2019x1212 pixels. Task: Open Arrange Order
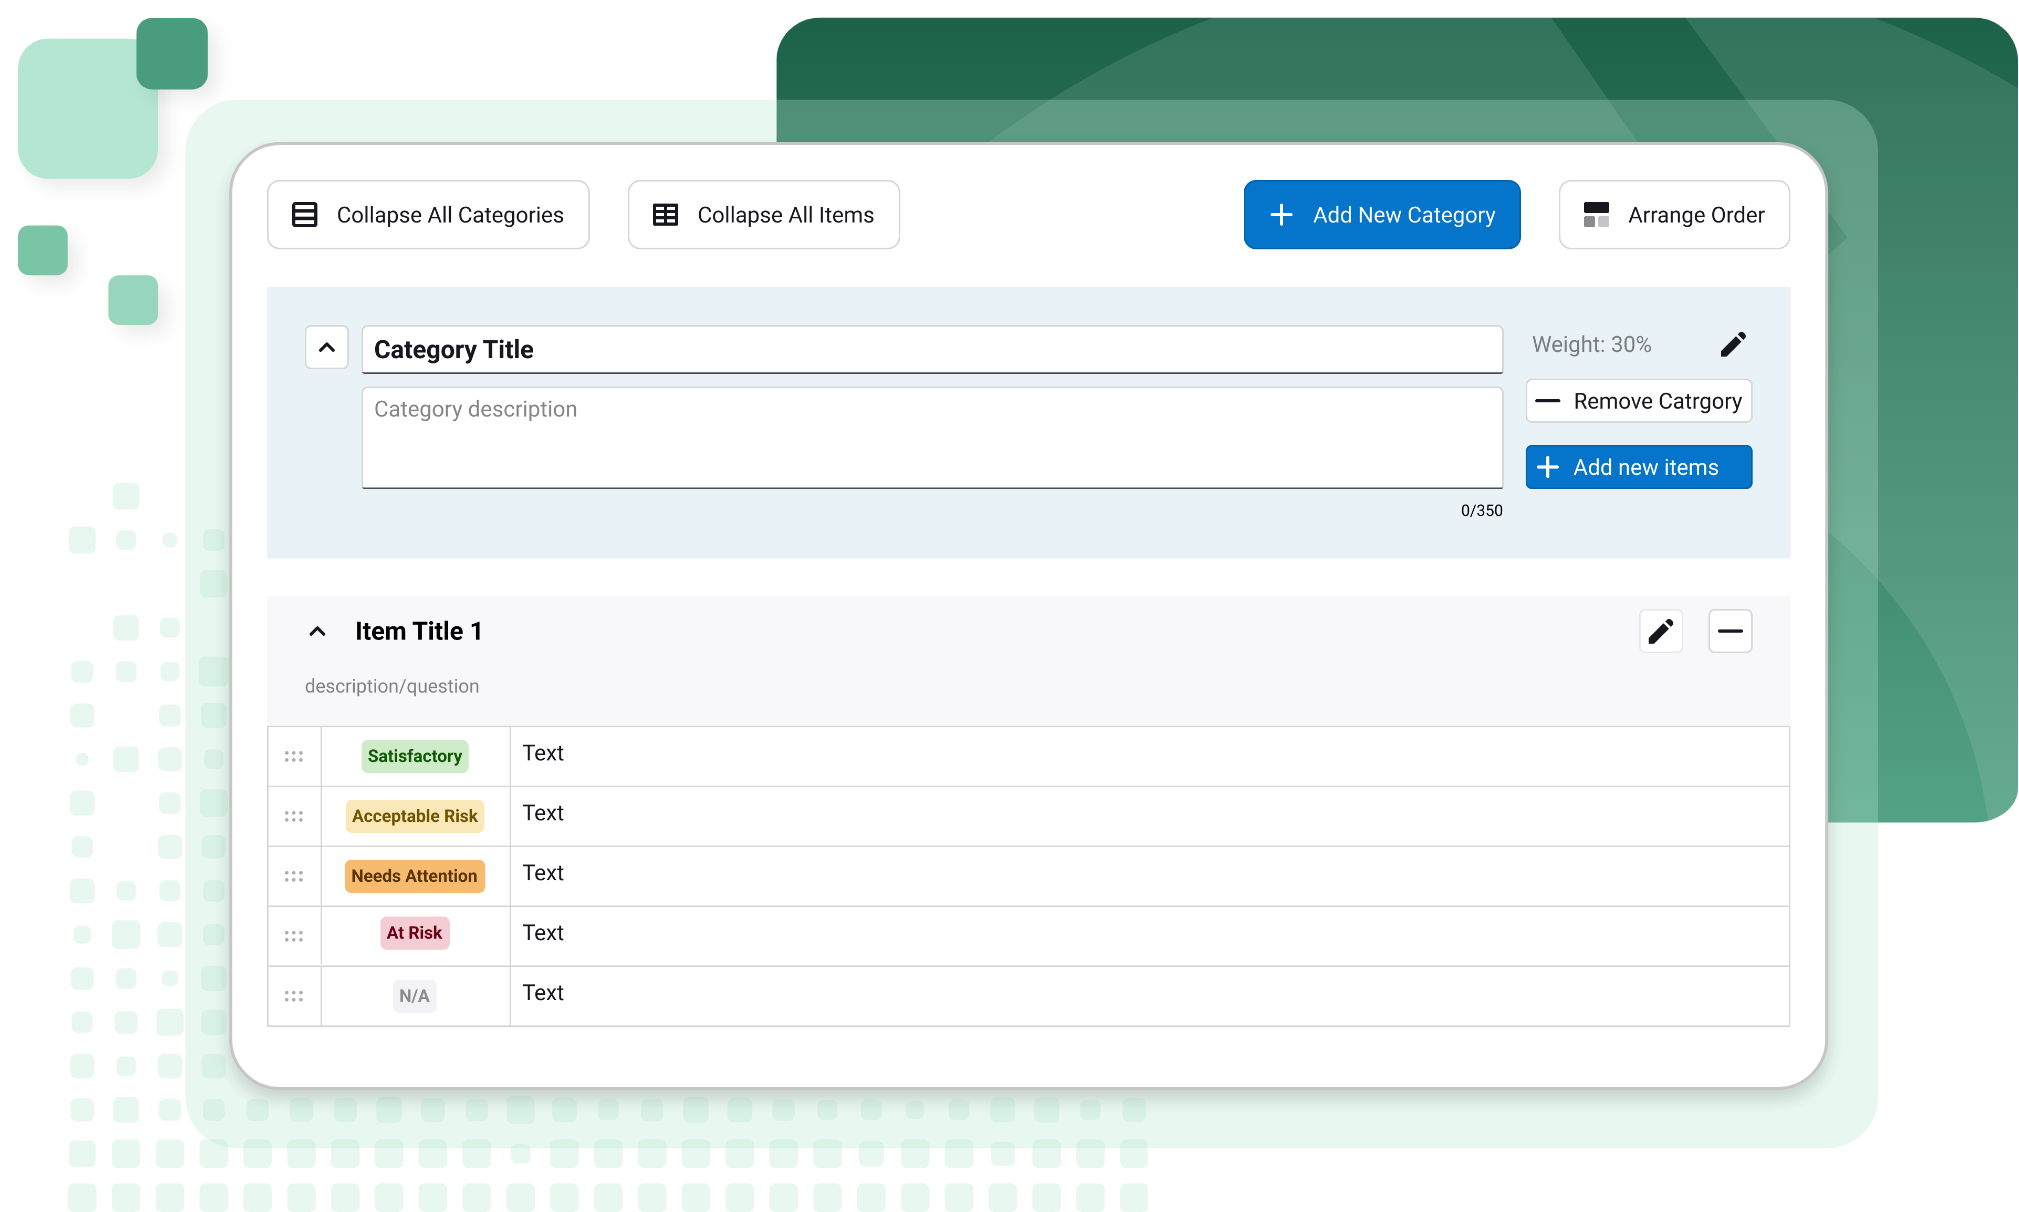pyautogui.click(x=1674, y=215)
